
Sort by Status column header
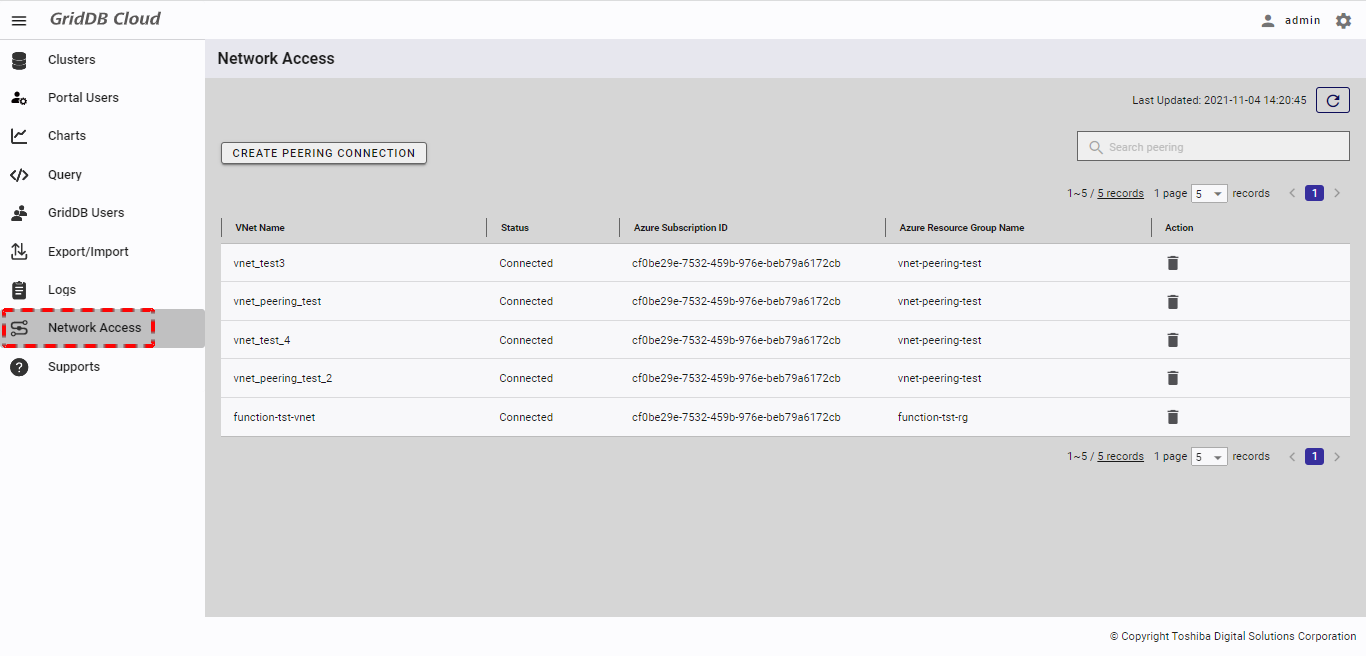tap(515, 228)
